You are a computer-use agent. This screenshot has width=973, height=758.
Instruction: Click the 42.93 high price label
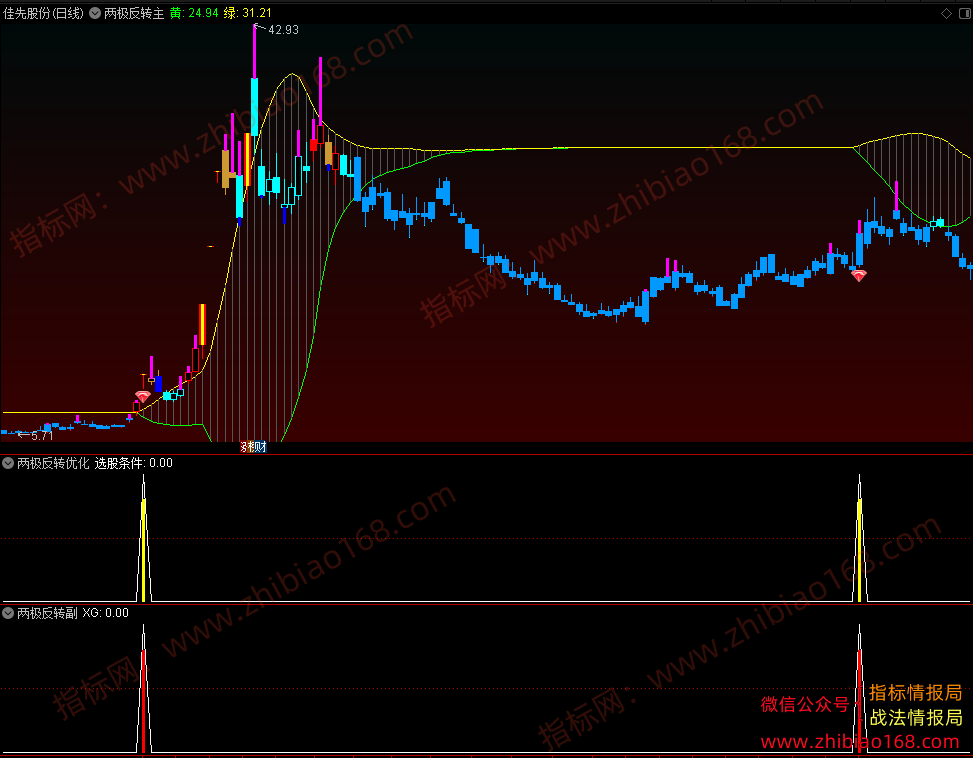283,30
